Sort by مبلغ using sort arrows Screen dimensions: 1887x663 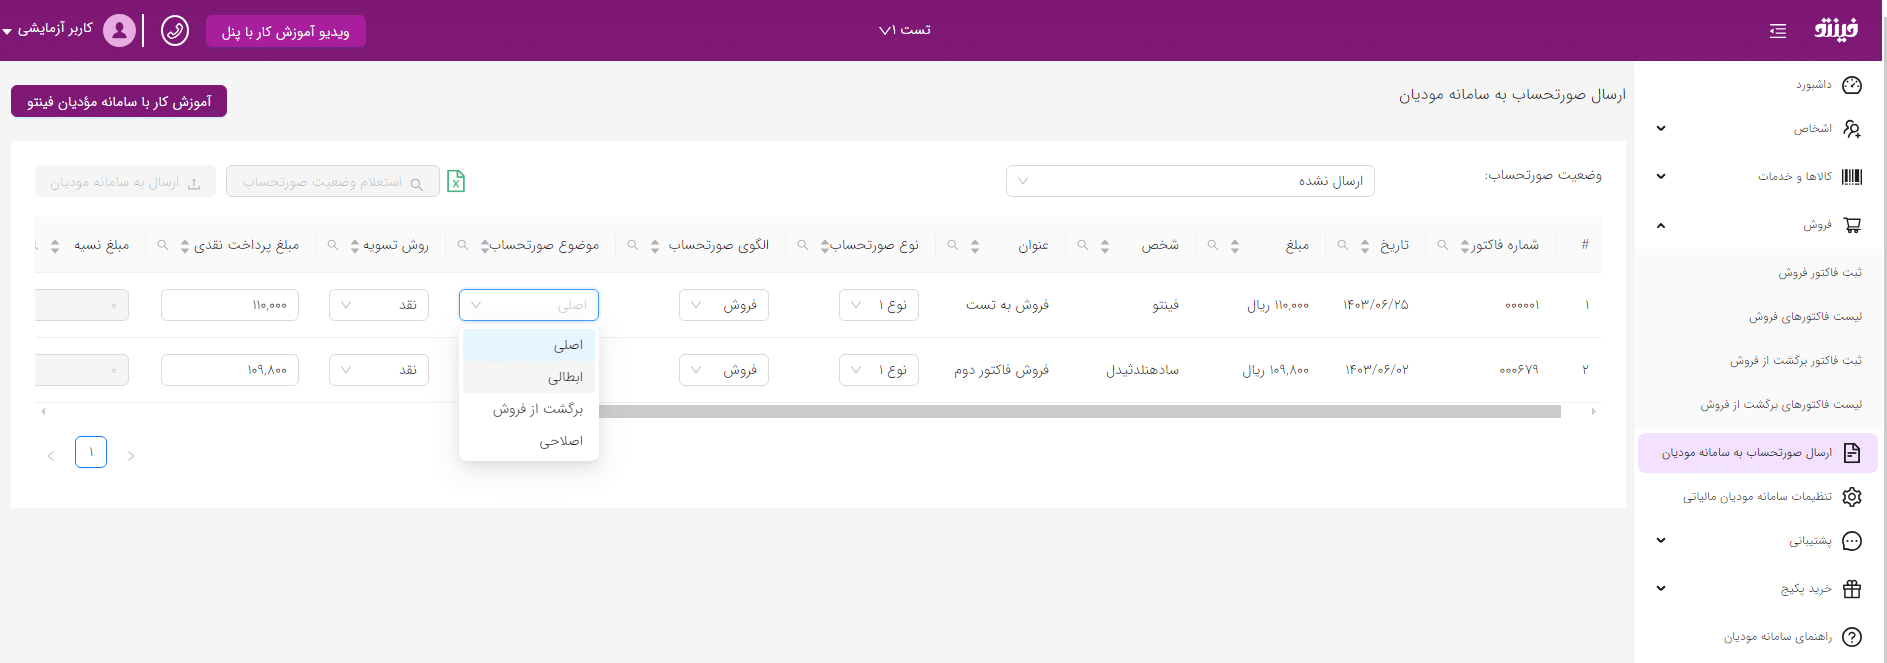click(1235, 246)
